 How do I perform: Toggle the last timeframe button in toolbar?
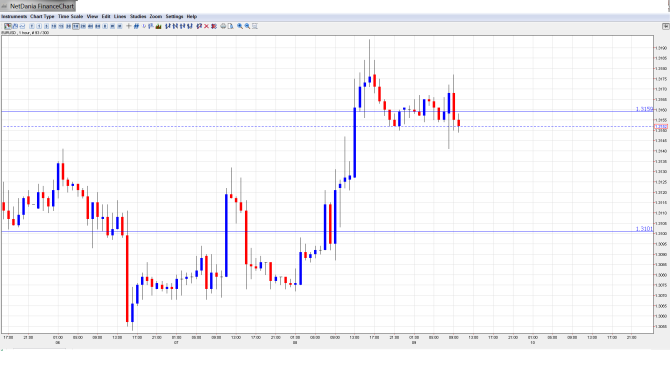coord(120,26)
